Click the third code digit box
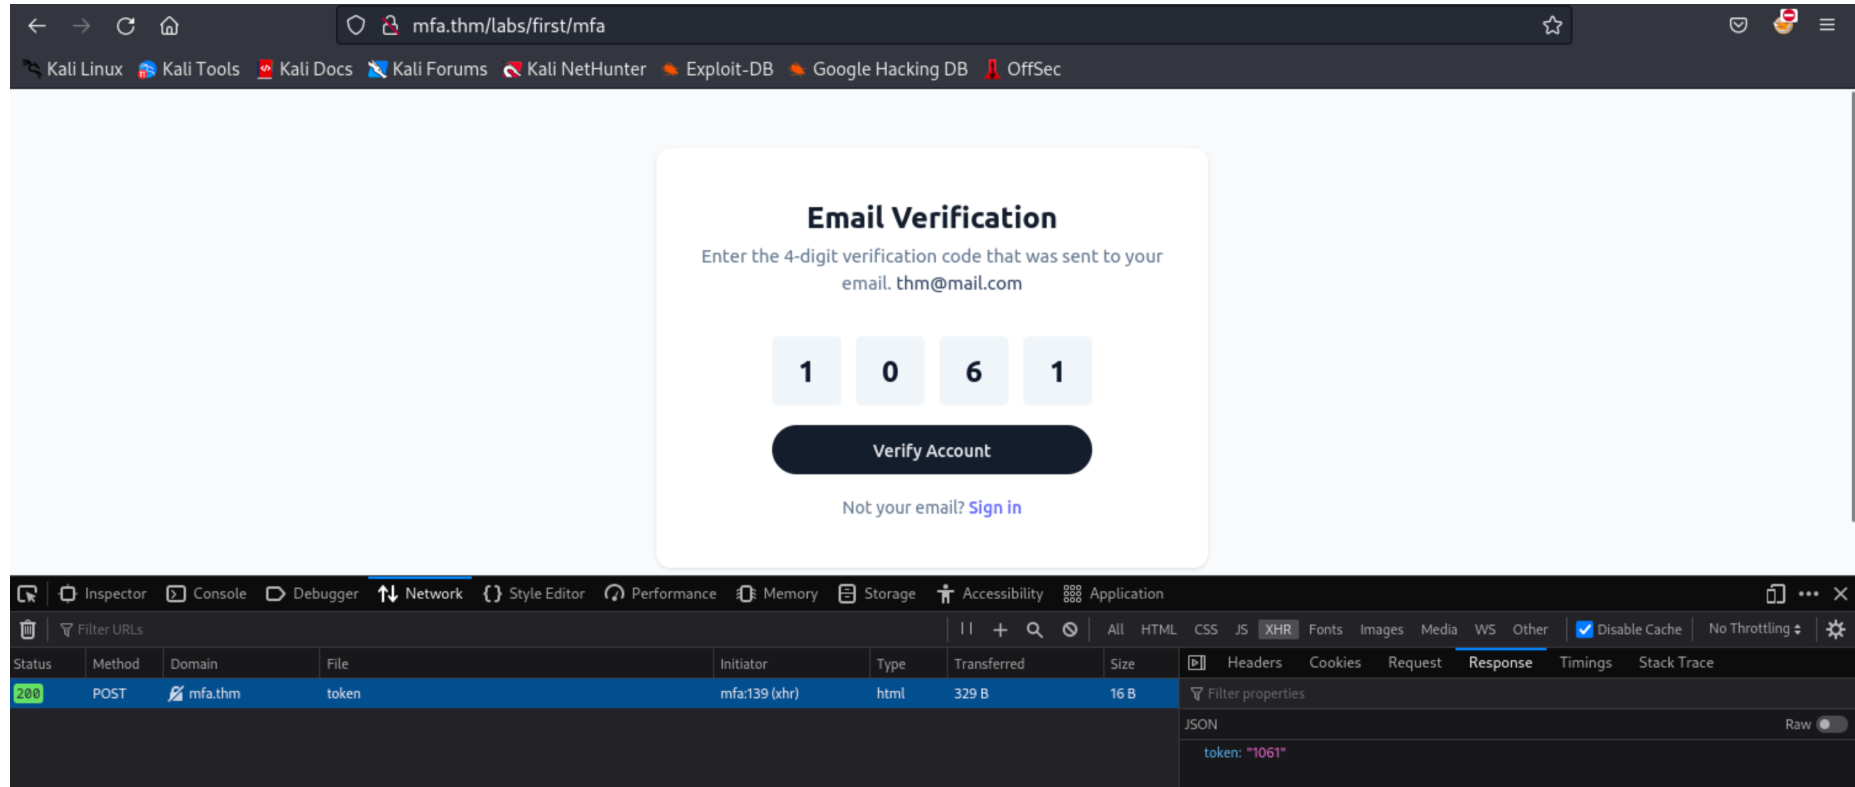Viewport: 1855px width, 787px height. [x=974, y=371]
